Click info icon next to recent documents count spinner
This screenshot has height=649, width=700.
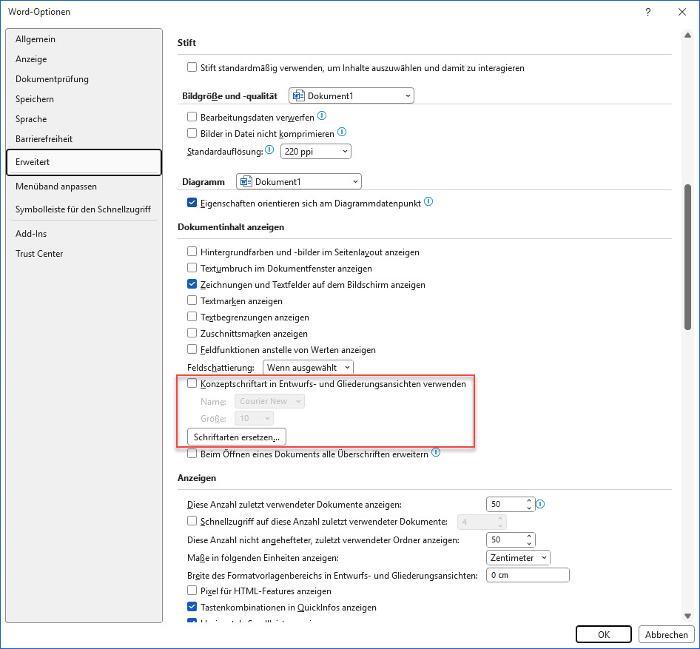click(x=540, y=504)
